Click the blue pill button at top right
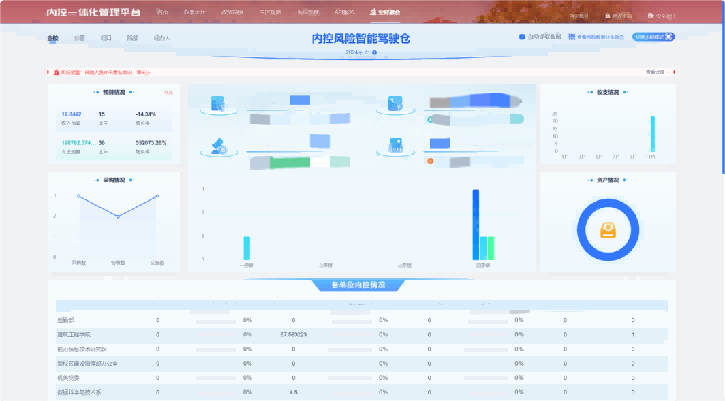Screen dimensions: 725x401 pyautogui.click(x=654, y=37)
